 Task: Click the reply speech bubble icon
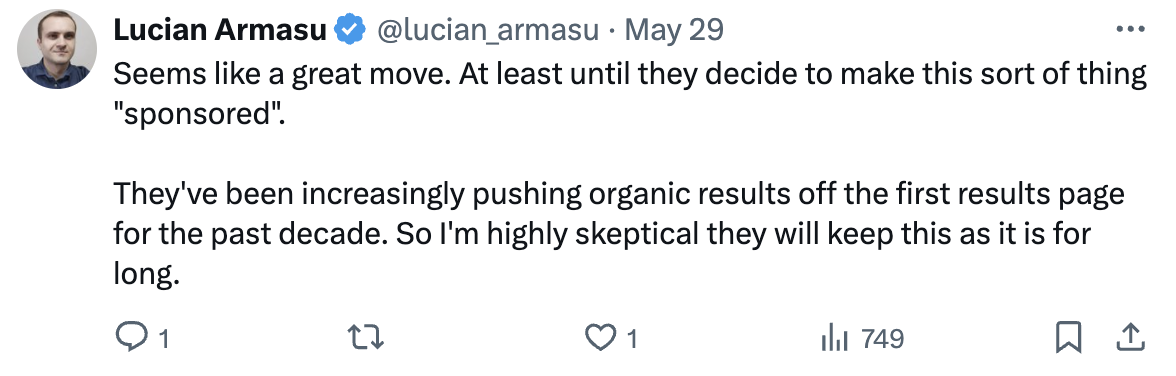coord(131,338)
